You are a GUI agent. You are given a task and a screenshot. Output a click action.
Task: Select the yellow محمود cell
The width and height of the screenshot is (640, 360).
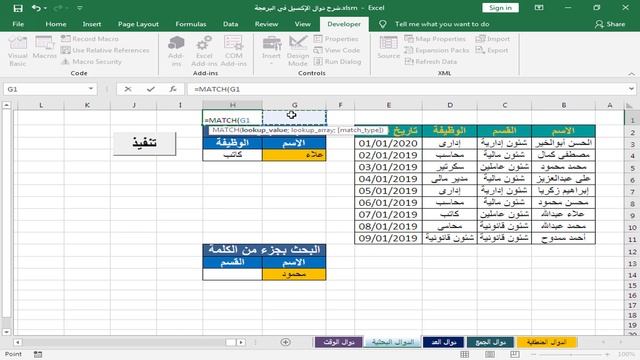294,274
